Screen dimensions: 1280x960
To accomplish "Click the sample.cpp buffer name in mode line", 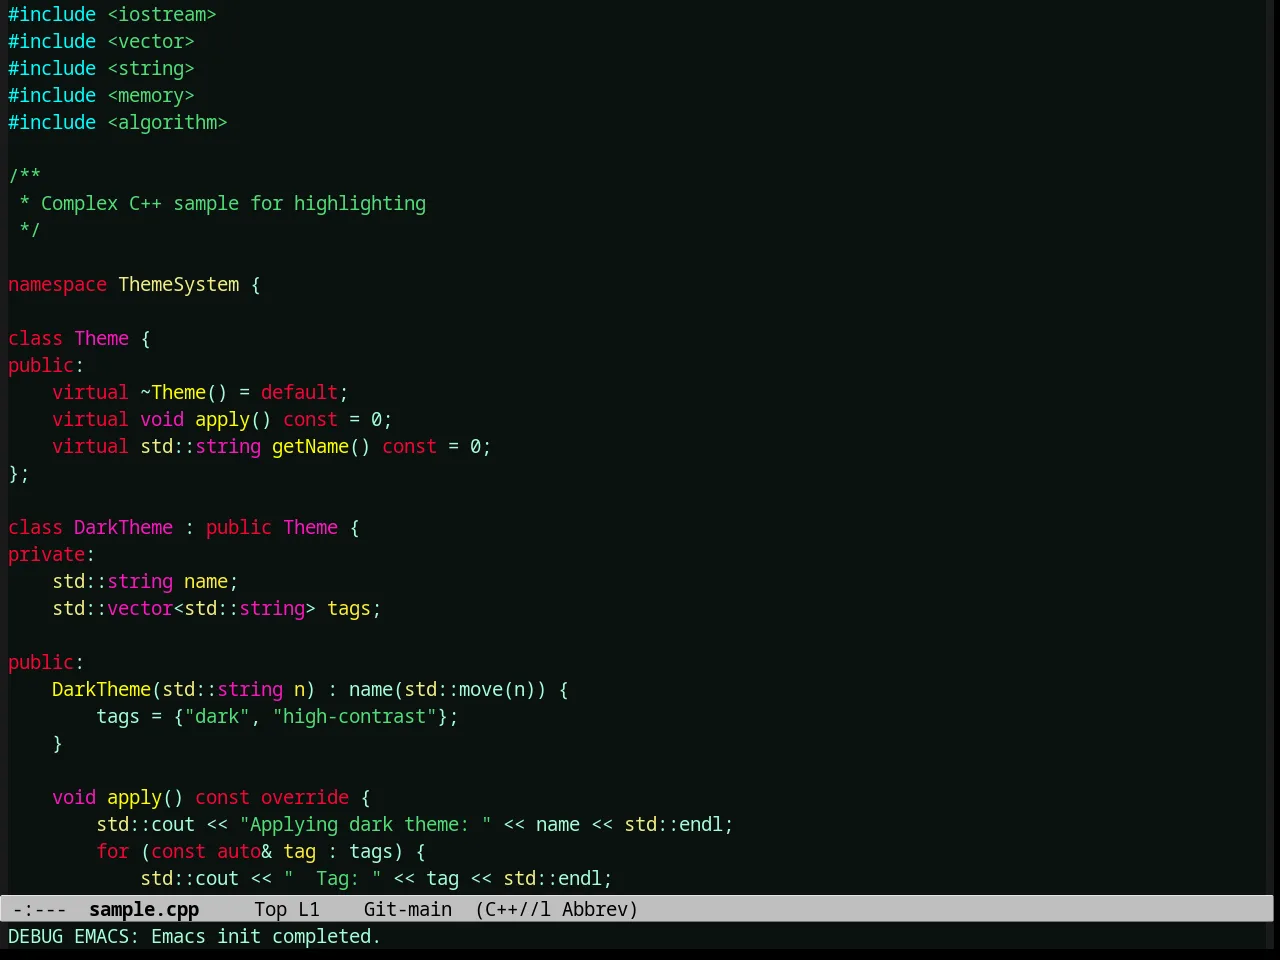I will (144, 909).
